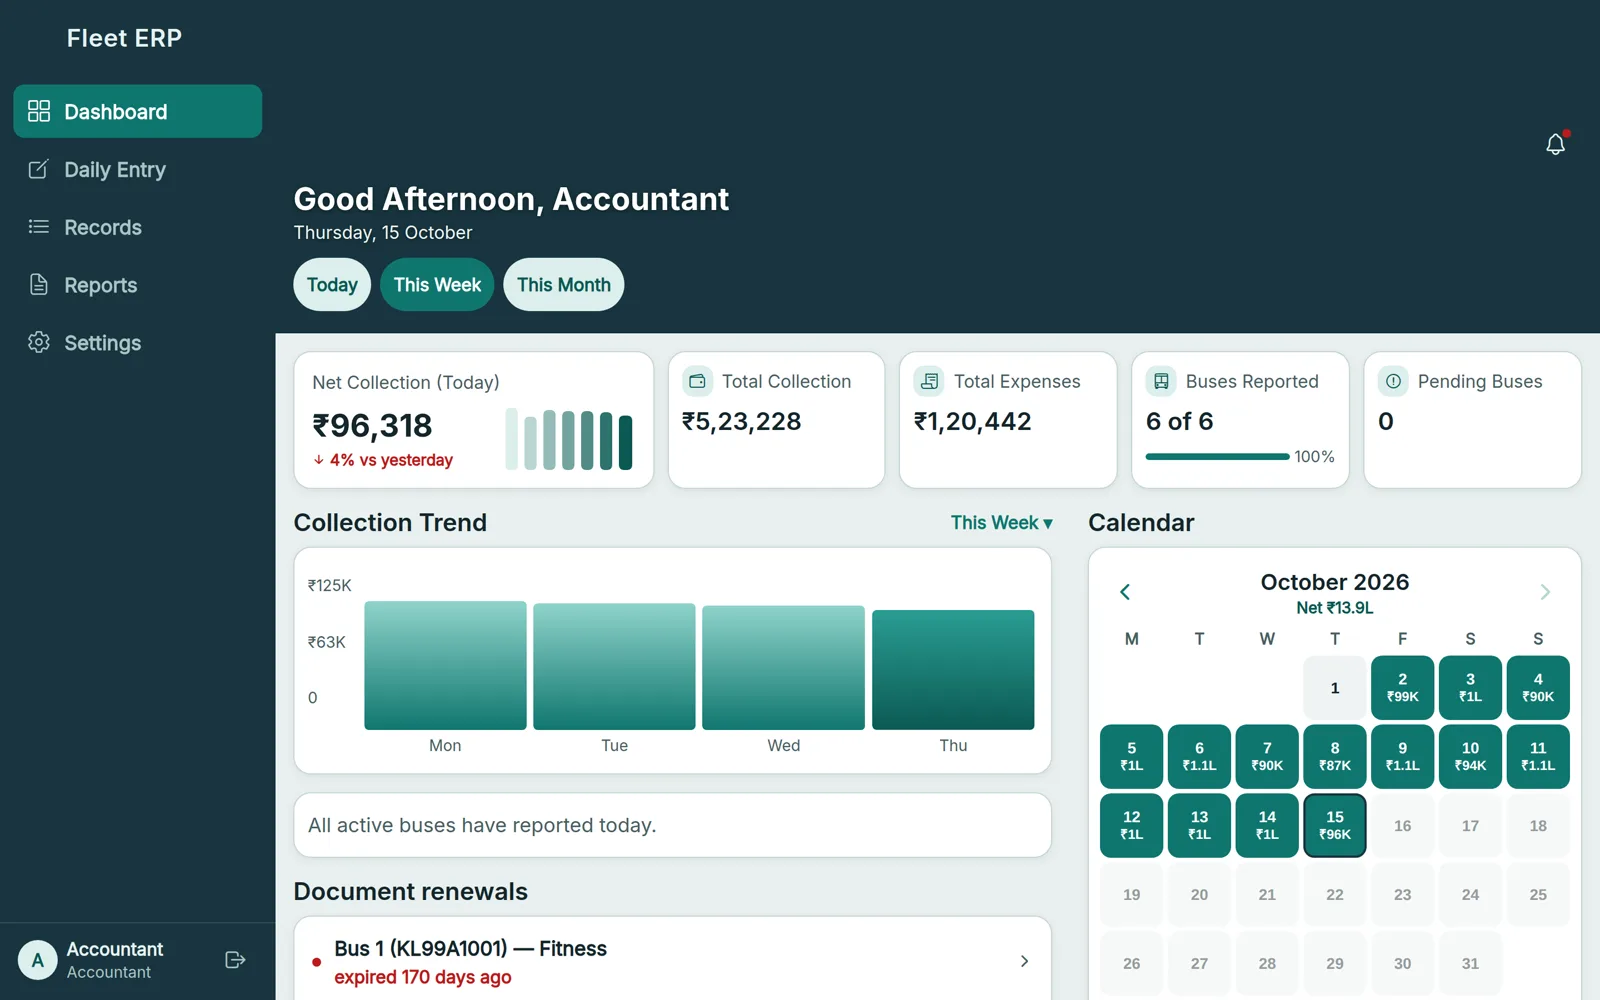Open the Collection Trend This Week dropdown
This screenshot has height=1000, width=1600.
(x=1001, y=523)
